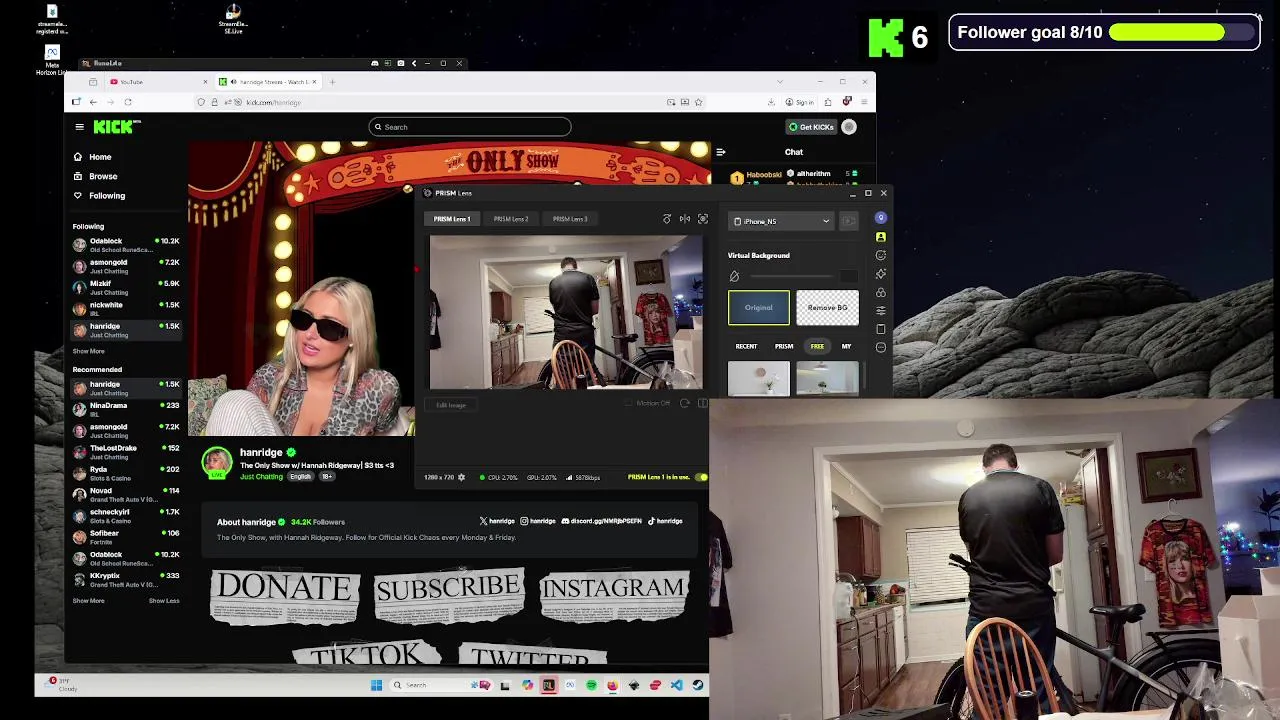The image size is (1280, 720).
Task: Switch to FREE backgrounds tab
Action: pyautogui.click(x=818, y=347)
